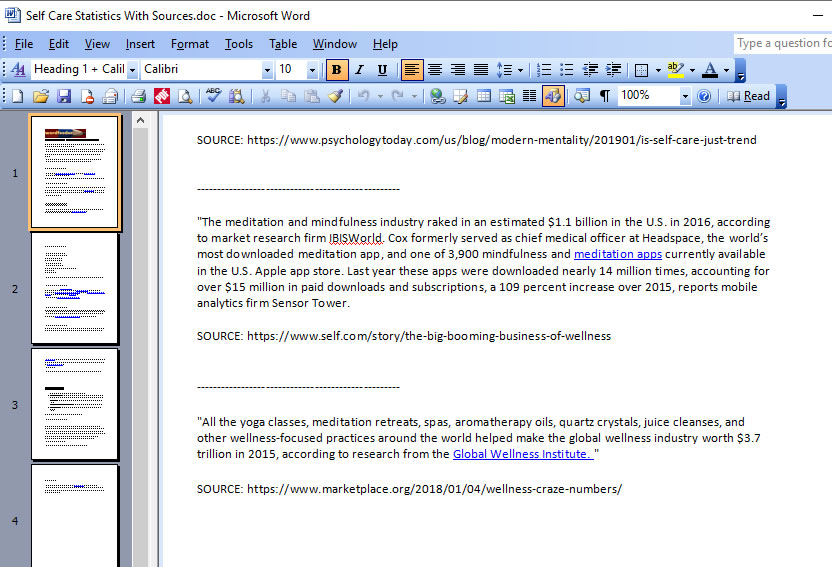
Task: Toggle Align Right paragraph alignment
Action: 458,69
